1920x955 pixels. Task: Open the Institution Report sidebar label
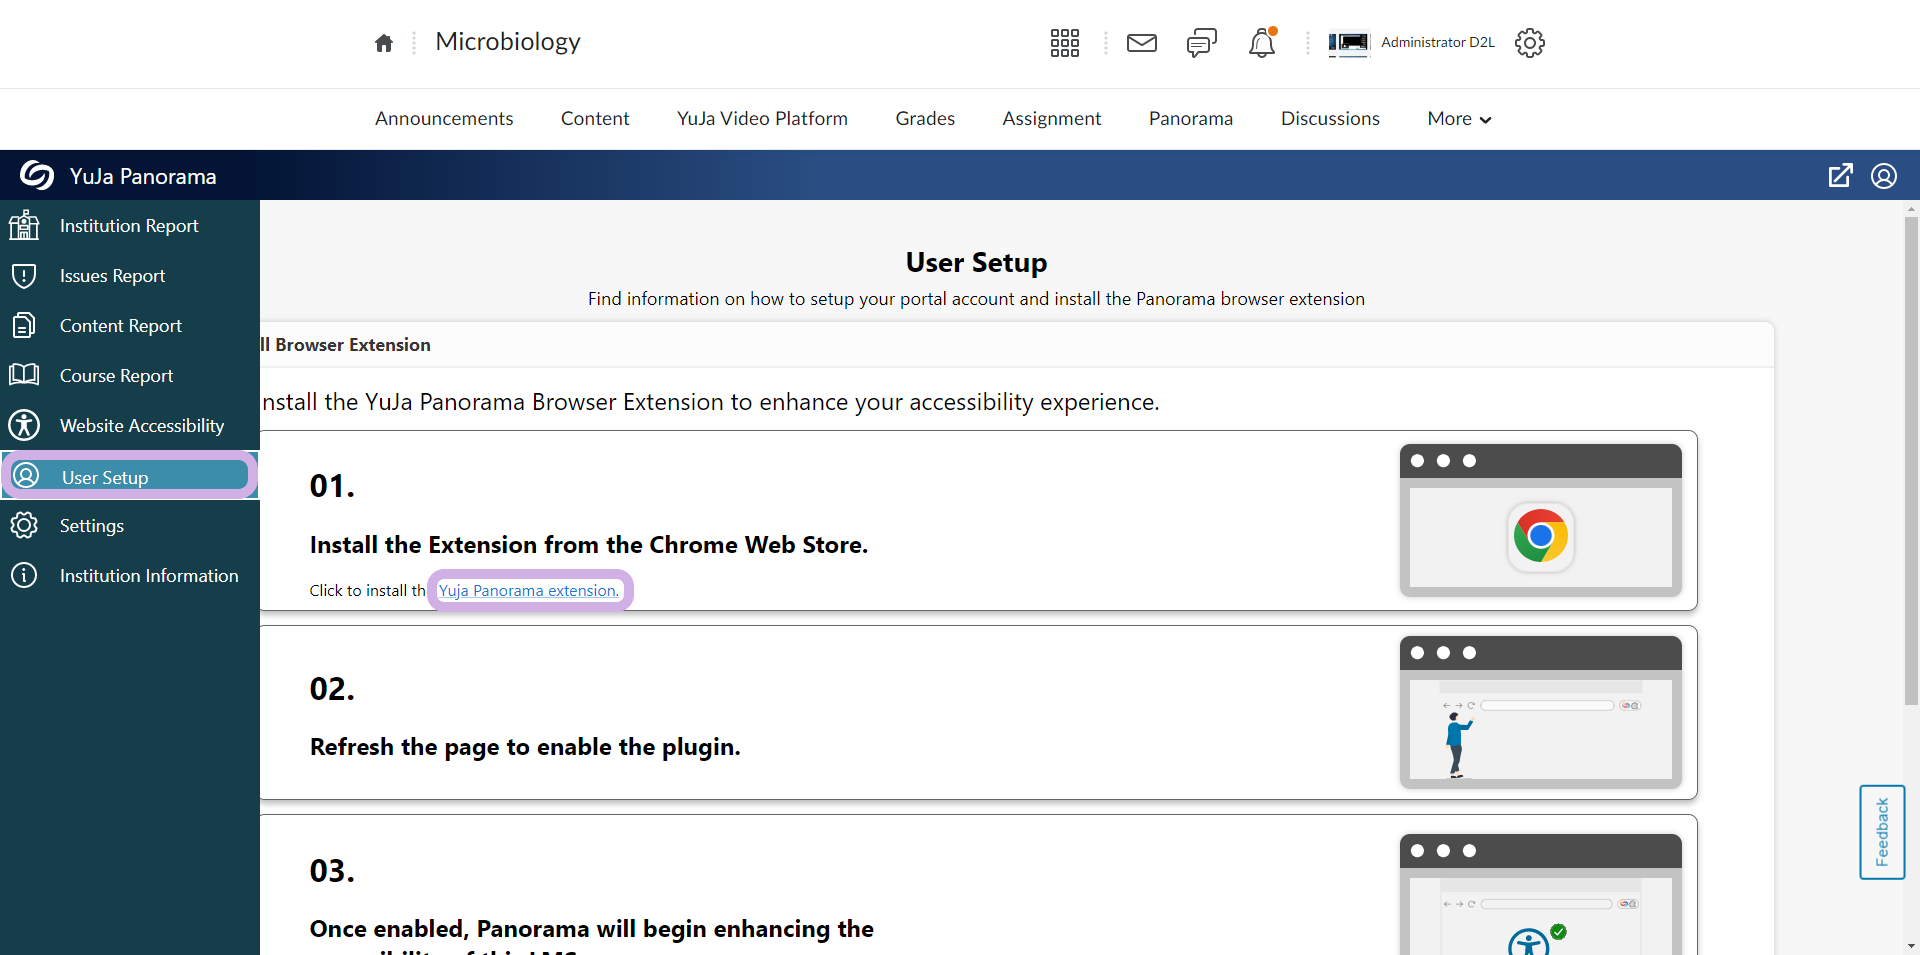[x=129, y=226]
